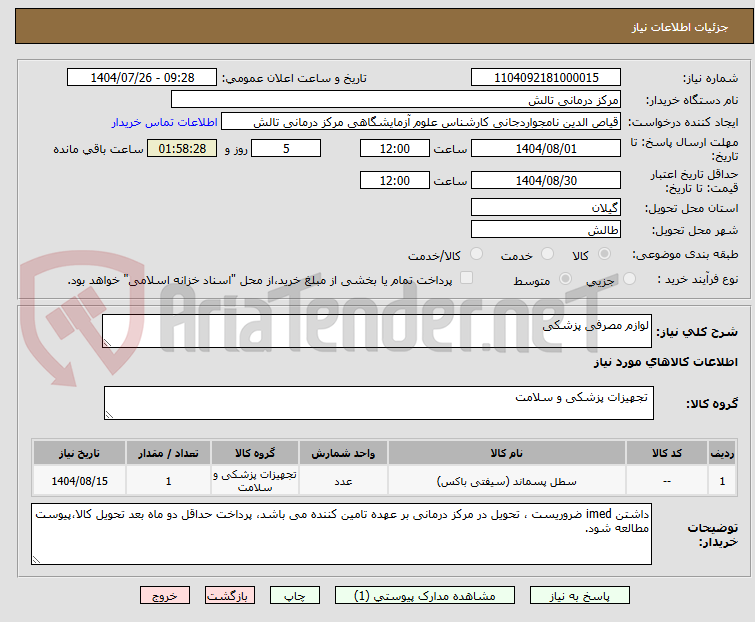Click the شماره نیاز field 1104092181000015
This screenshot has height=622, width=755.
(546, 78)
